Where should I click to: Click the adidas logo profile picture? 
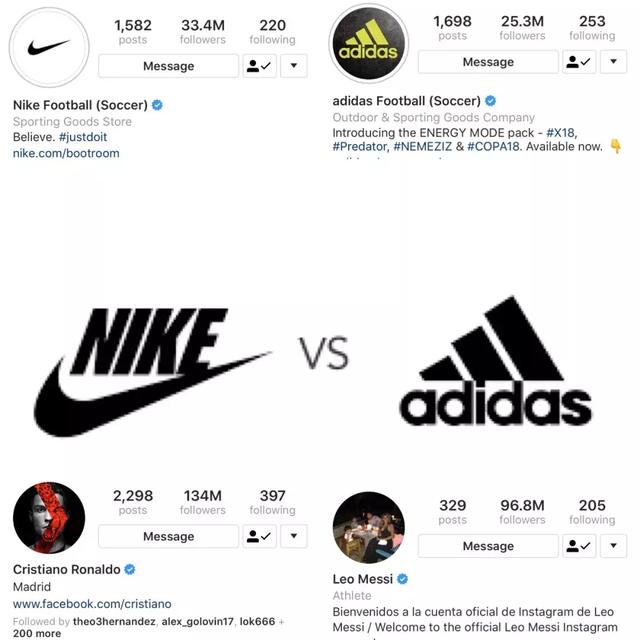point(369,43)
